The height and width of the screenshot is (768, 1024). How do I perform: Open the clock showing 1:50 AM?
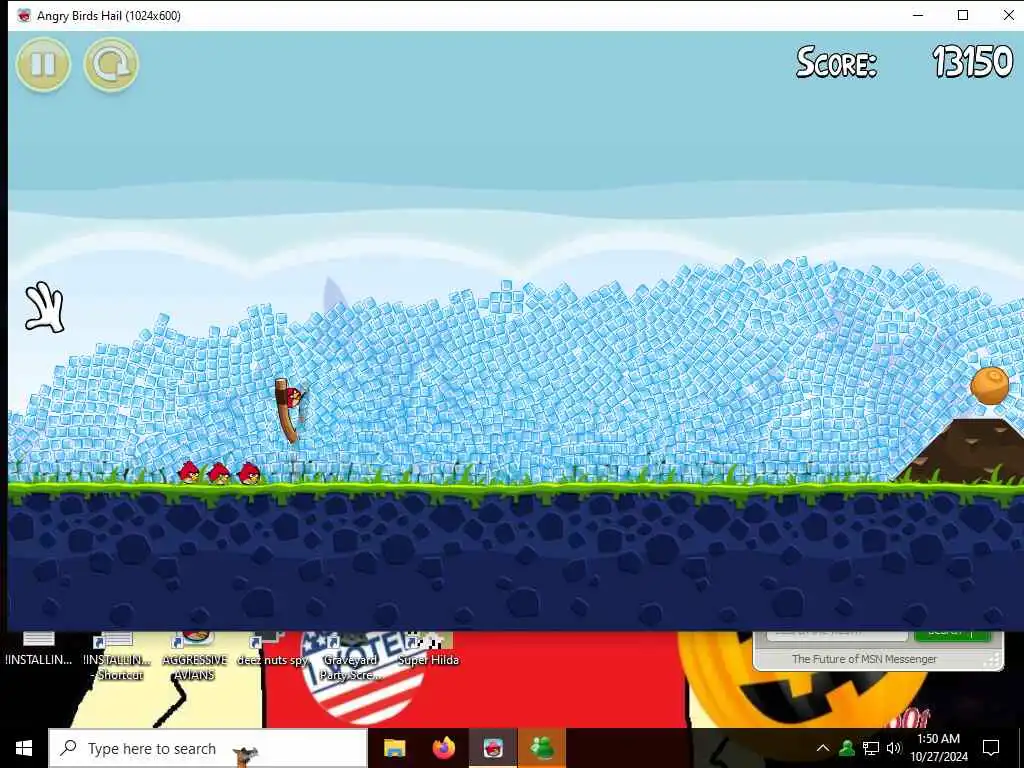(938, 748)
